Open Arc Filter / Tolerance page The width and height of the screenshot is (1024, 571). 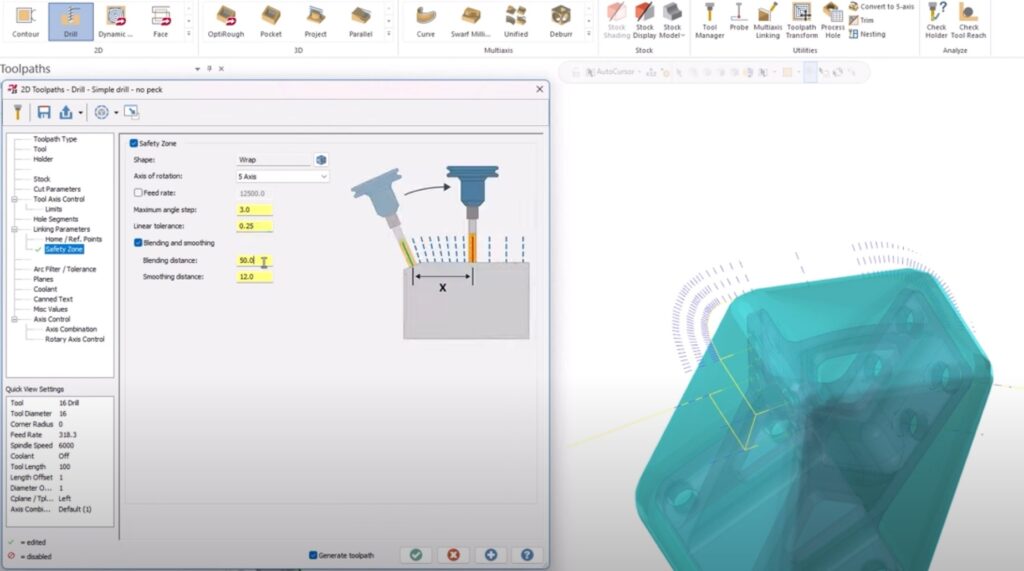[65, 269]
